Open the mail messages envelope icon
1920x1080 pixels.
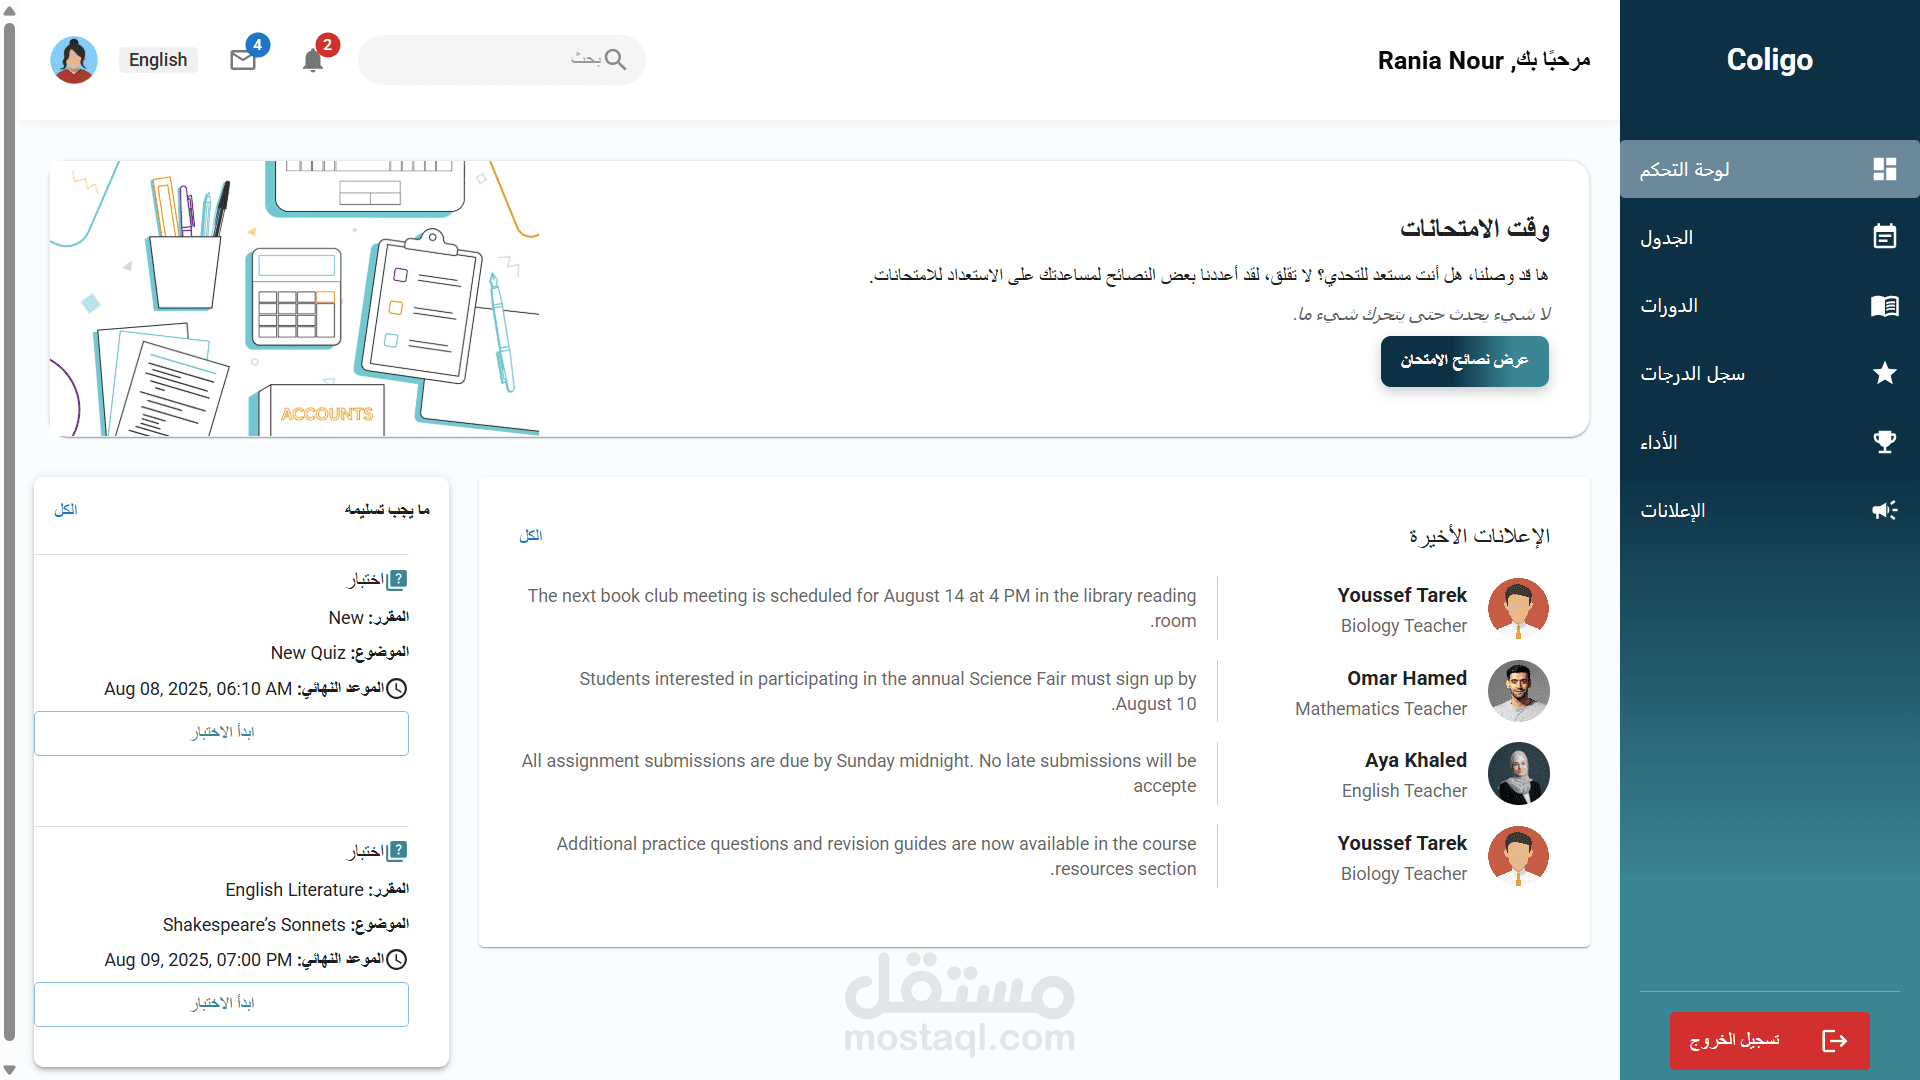243,60
